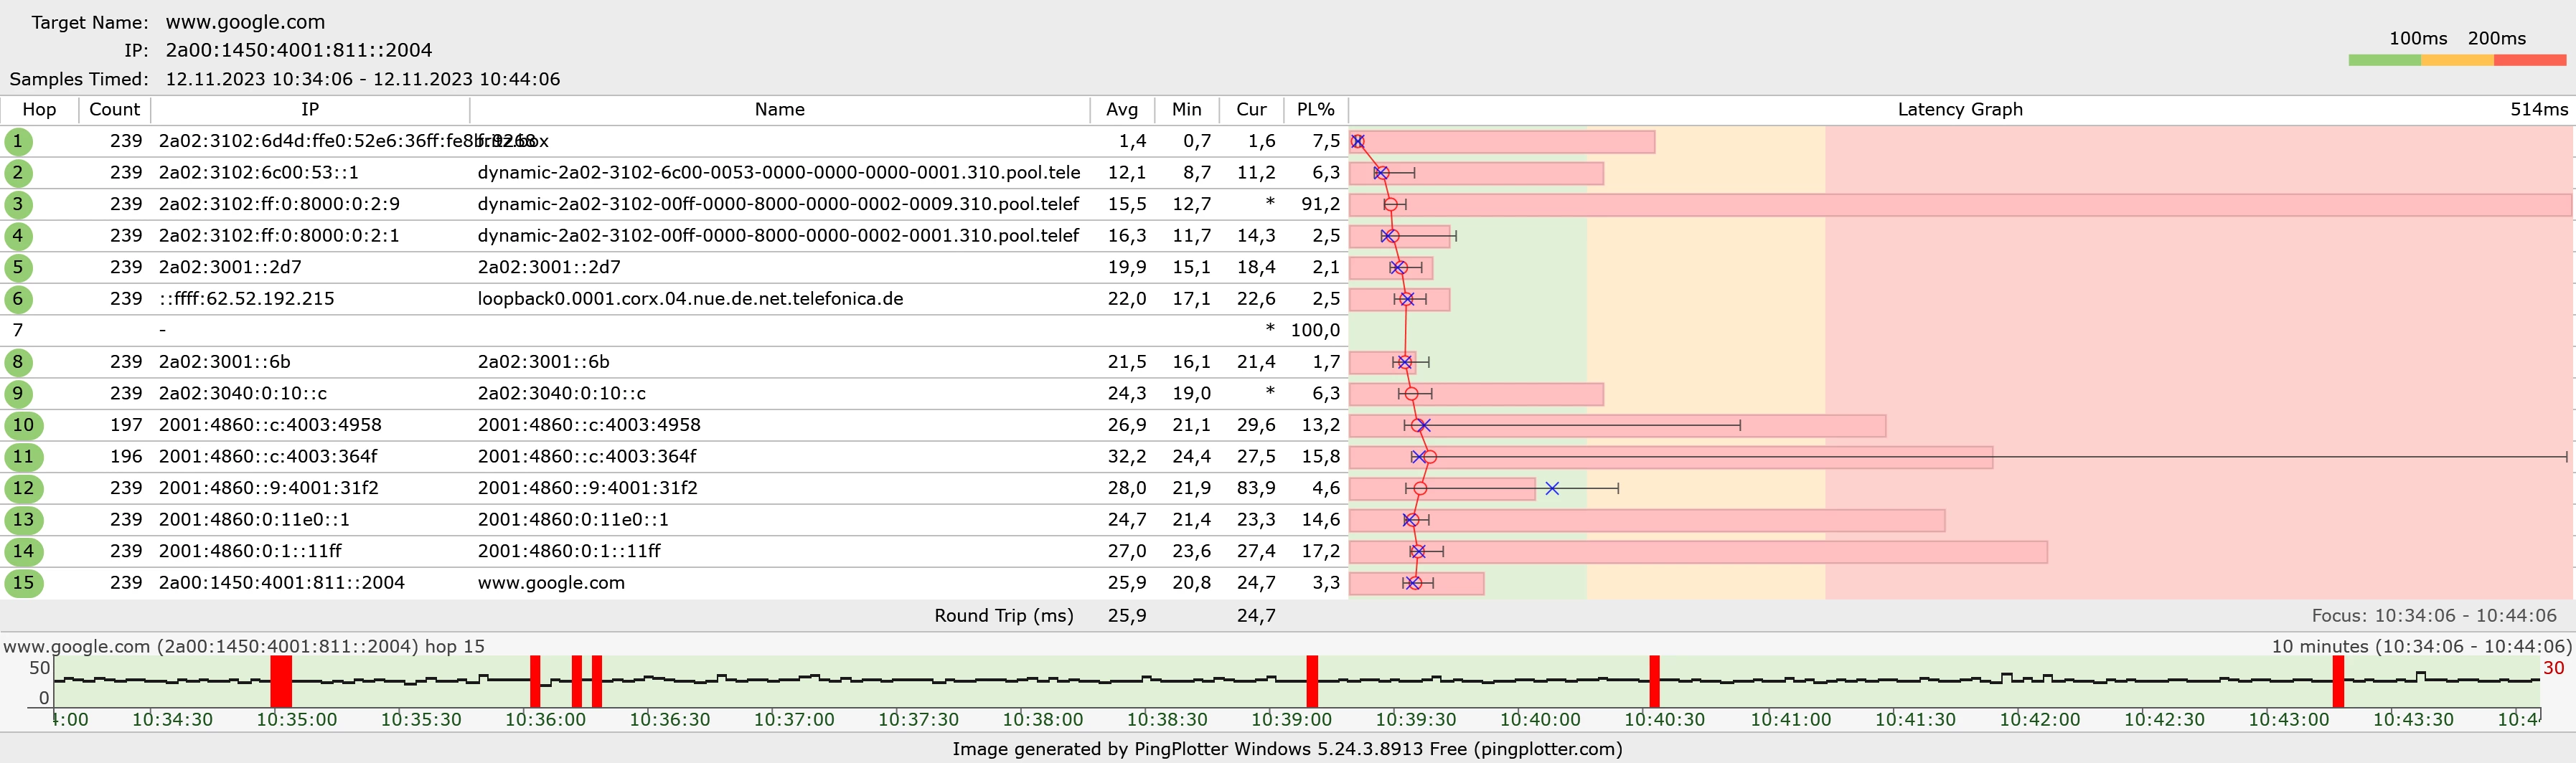Click the loopback0.0001.corx.04.nue.de.net.telefonica.de name

[690, 299]
